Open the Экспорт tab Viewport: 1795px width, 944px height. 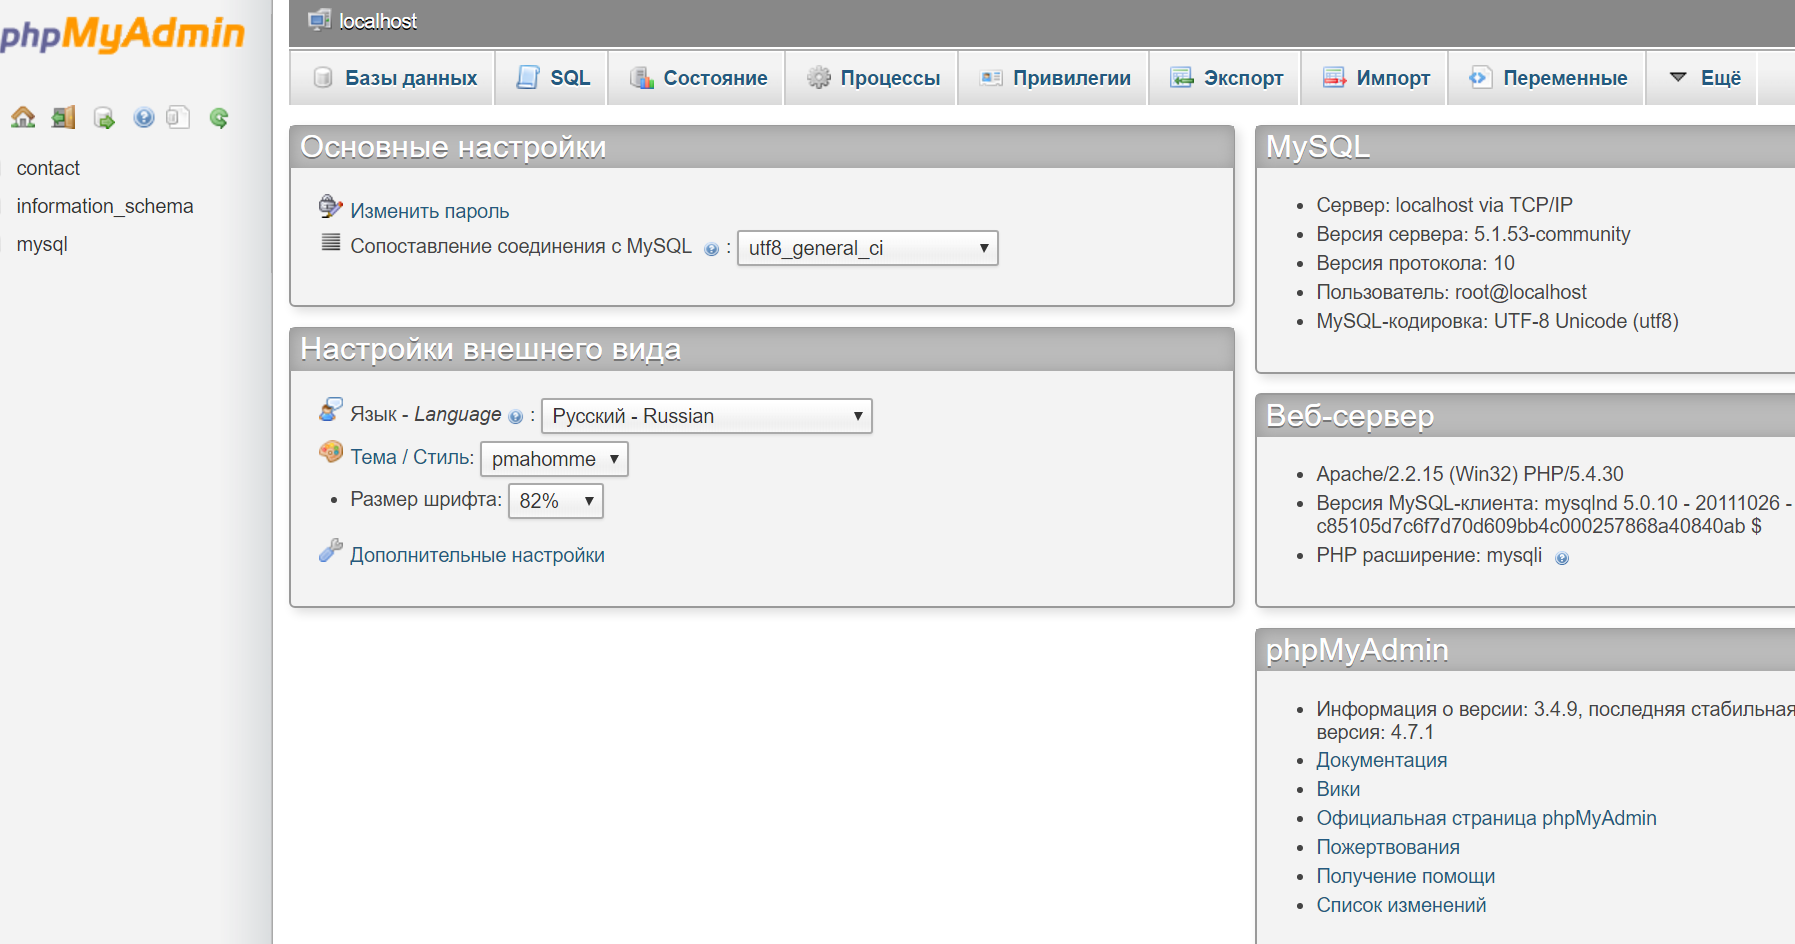click(1226, 78)
